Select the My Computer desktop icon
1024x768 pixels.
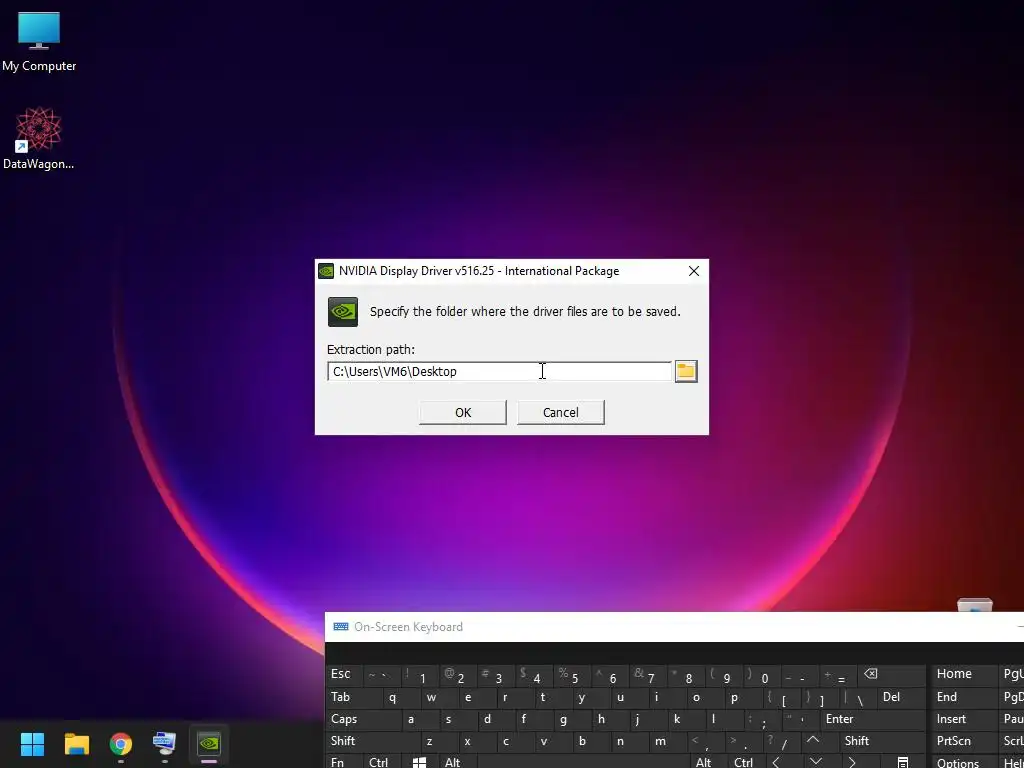tap(39, 41)
